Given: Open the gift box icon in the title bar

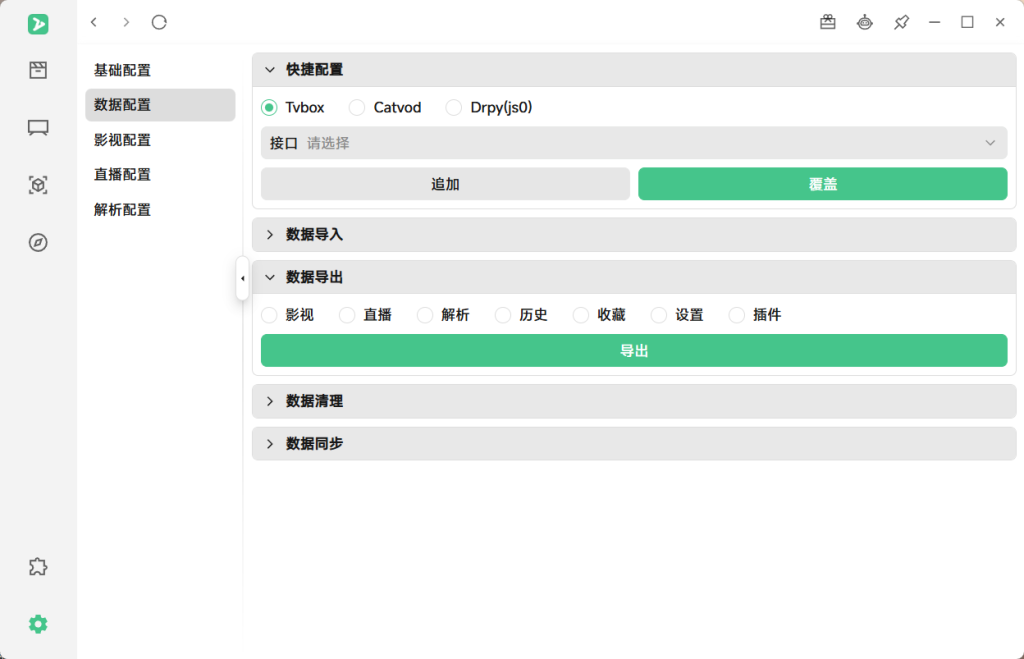Looking at the screenshot, I should pos(827,22).
